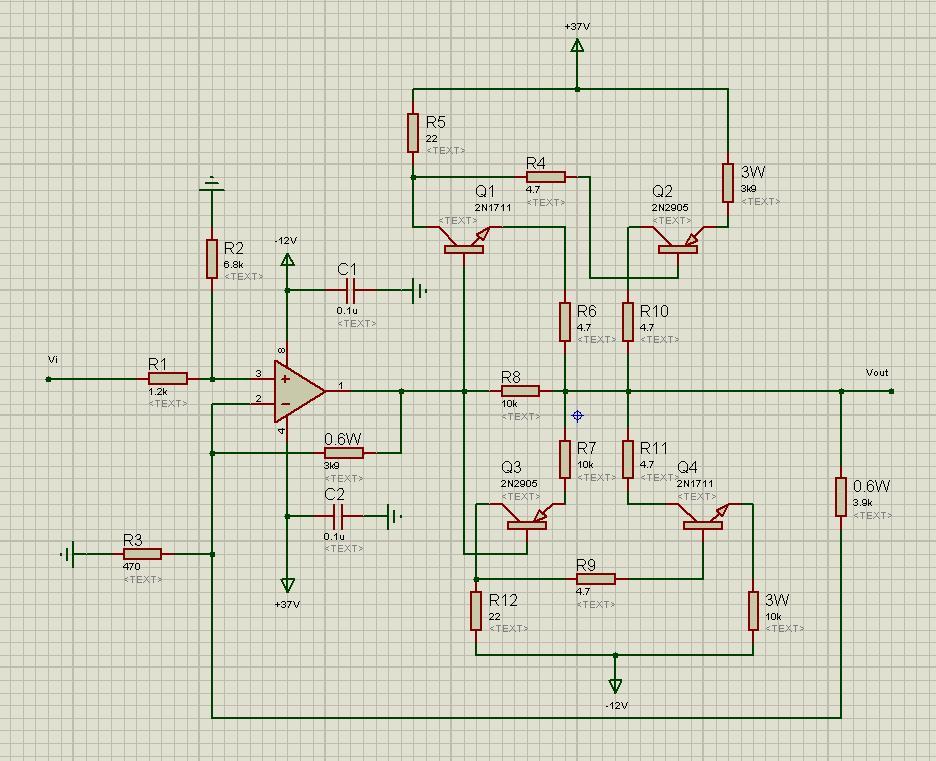Click the 'R7' reference label
The height and width of the screenshot is (761, 936).
point(586,448)
